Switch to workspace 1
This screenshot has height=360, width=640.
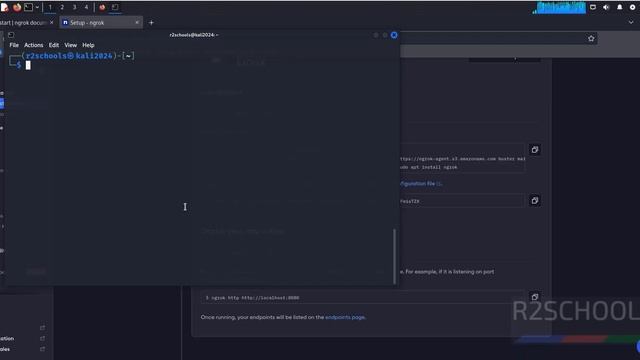[x=50, y=7]
